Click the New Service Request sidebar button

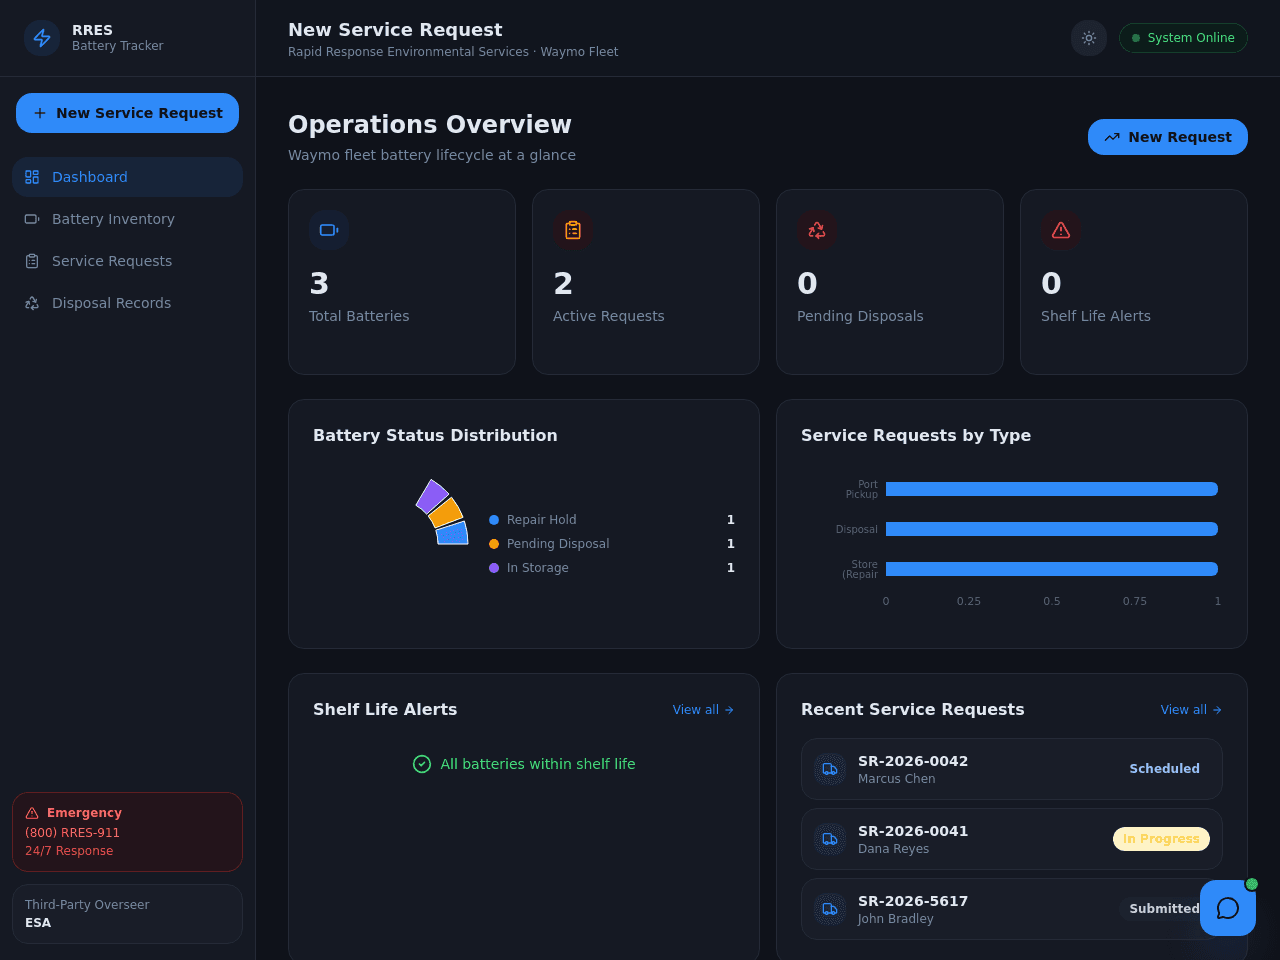point(127,113)
